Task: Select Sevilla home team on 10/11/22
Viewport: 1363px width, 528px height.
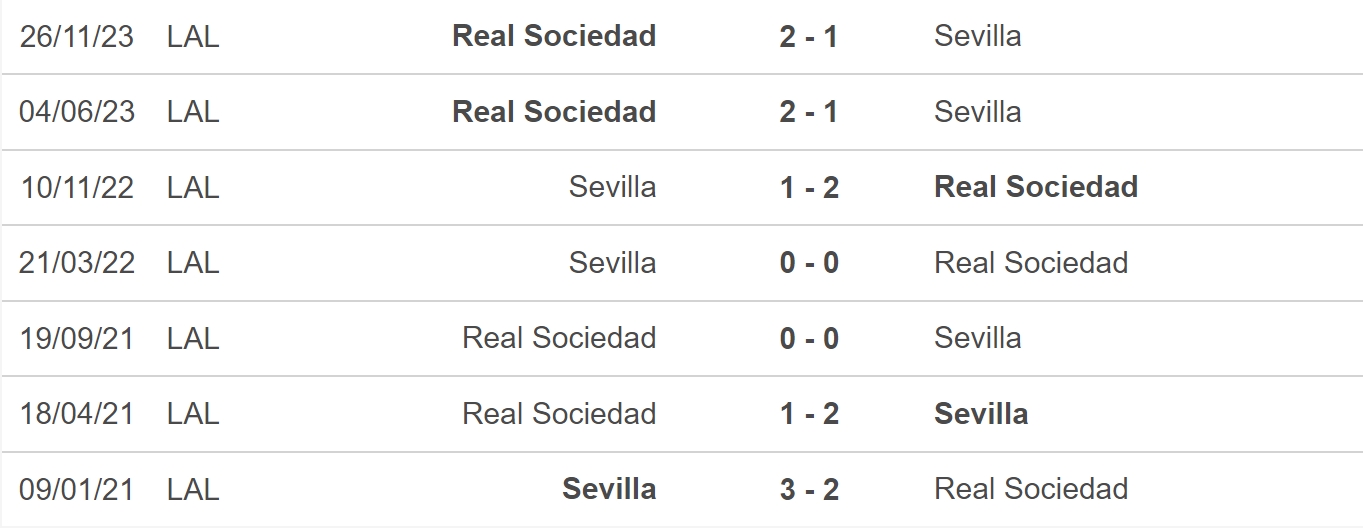Action: pos(612,187)
